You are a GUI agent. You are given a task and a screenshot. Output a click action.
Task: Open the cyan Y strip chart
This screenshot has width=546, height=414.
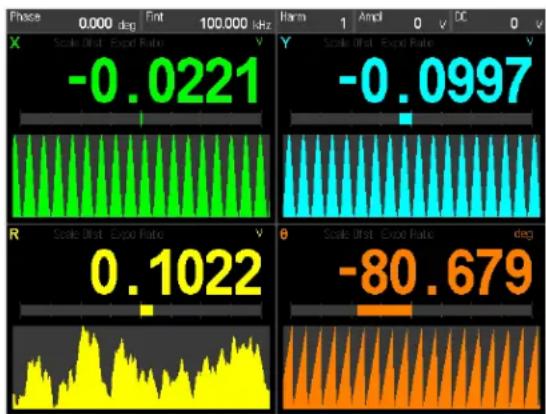coord(412,176)
